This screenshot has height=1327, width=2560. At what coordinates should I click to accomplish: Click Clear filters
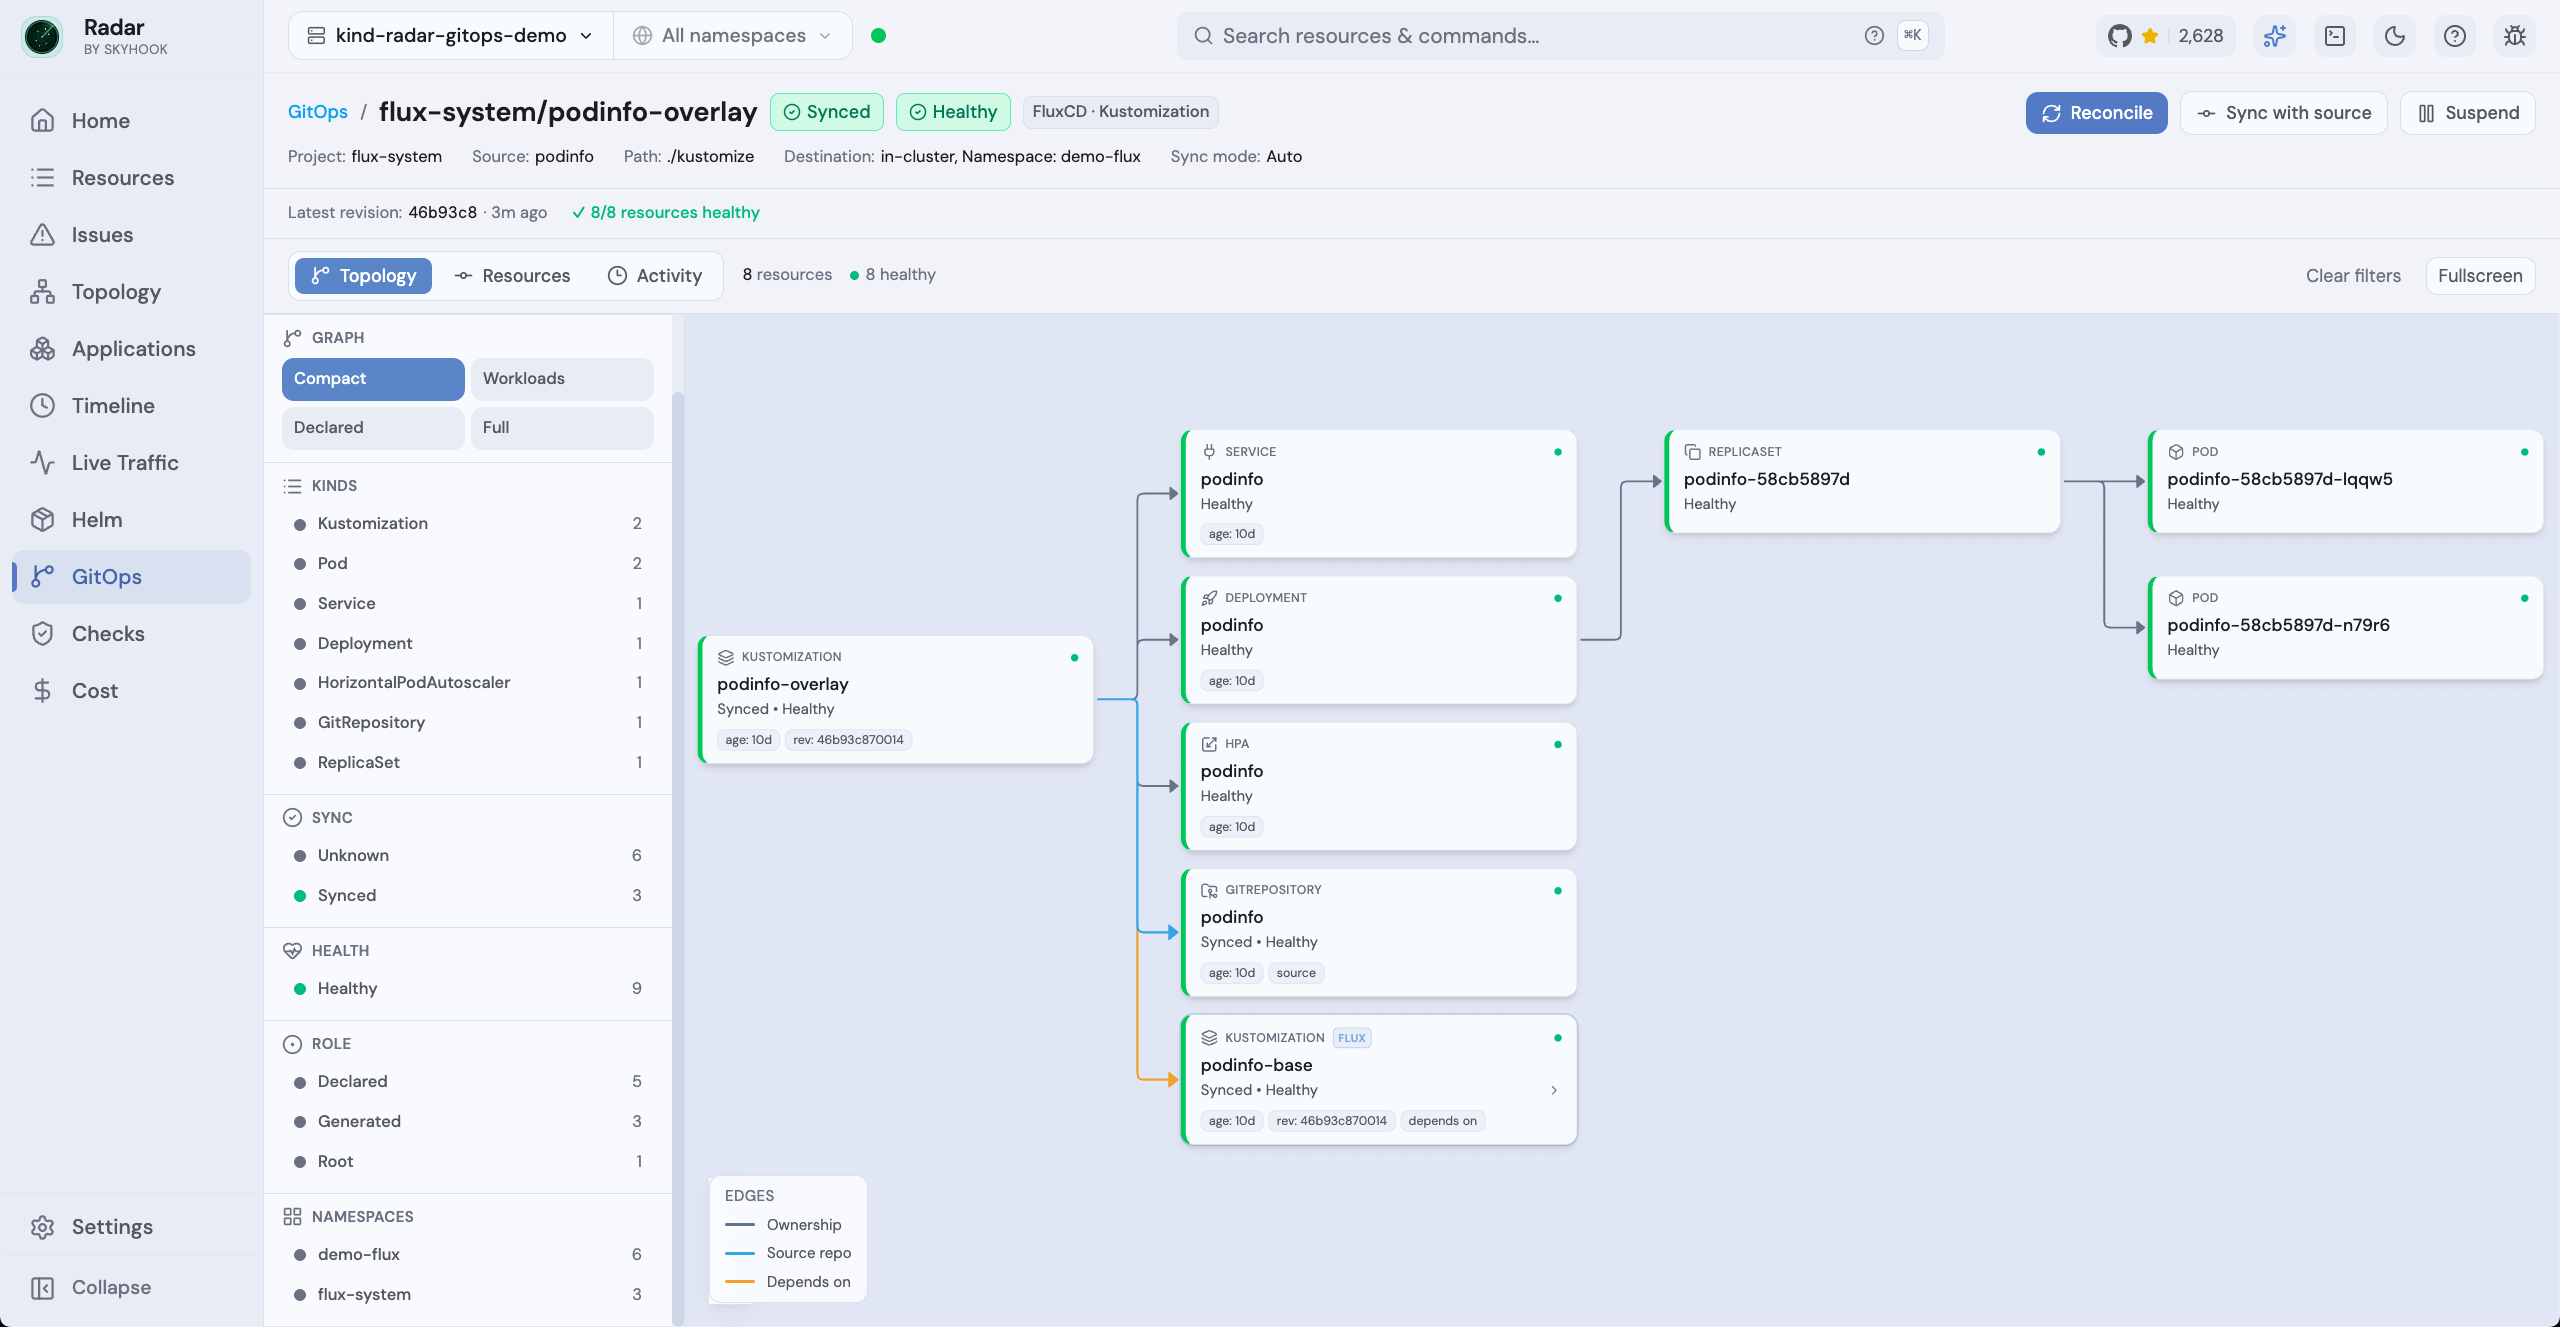point(2353,276)
